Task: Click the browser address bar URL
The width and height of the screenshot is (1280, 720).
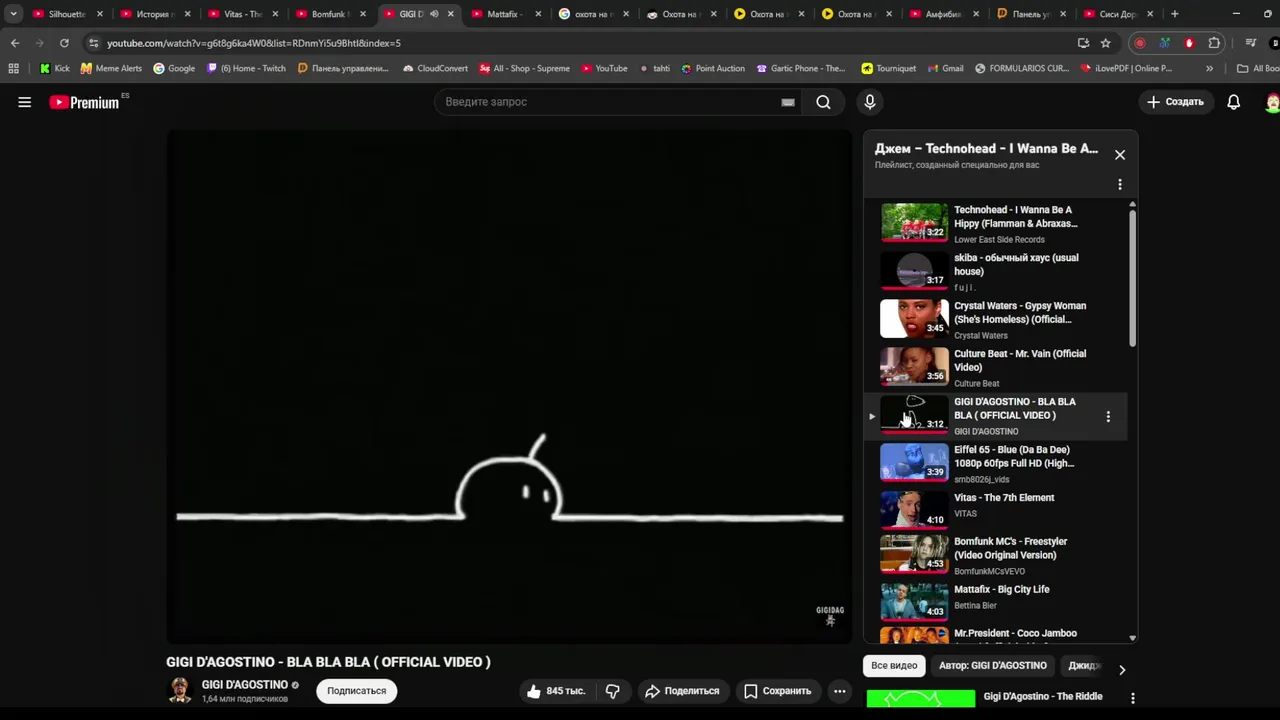Action: tap(254, 43)
